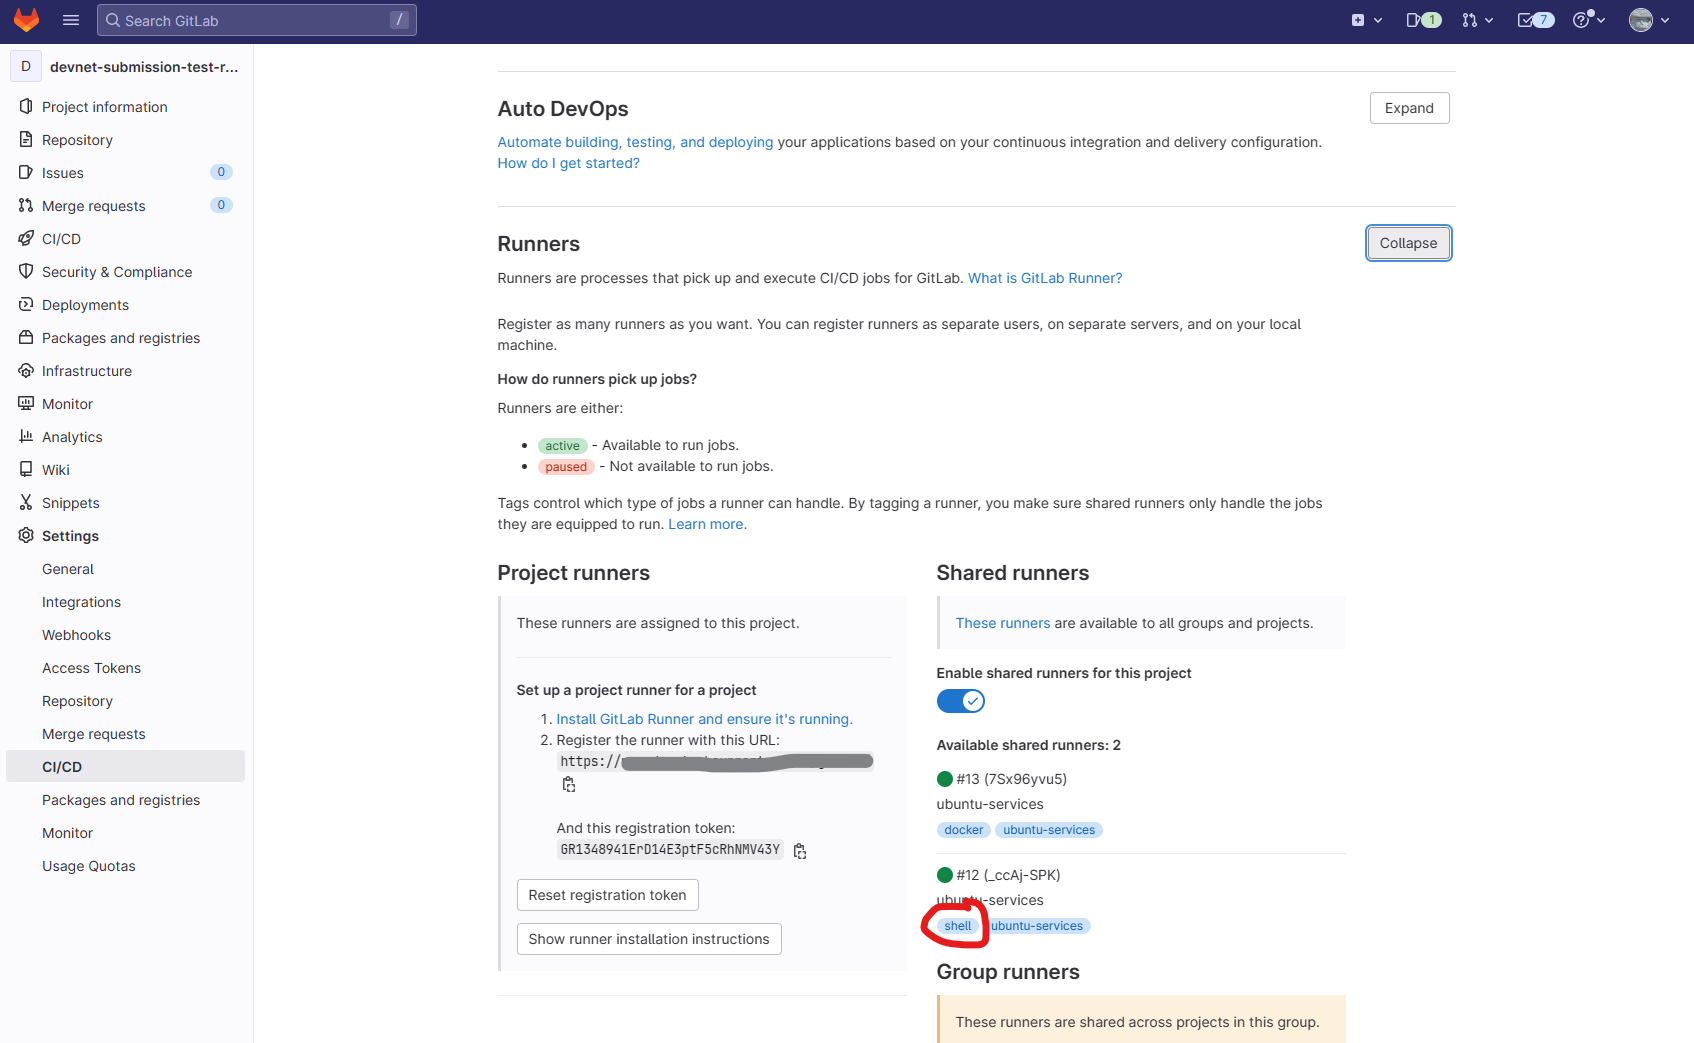Image resolution: width=1694 pixels, height=1043 pixels.
Task: Focus the Search GitLab field
Action: pos(257,20)
